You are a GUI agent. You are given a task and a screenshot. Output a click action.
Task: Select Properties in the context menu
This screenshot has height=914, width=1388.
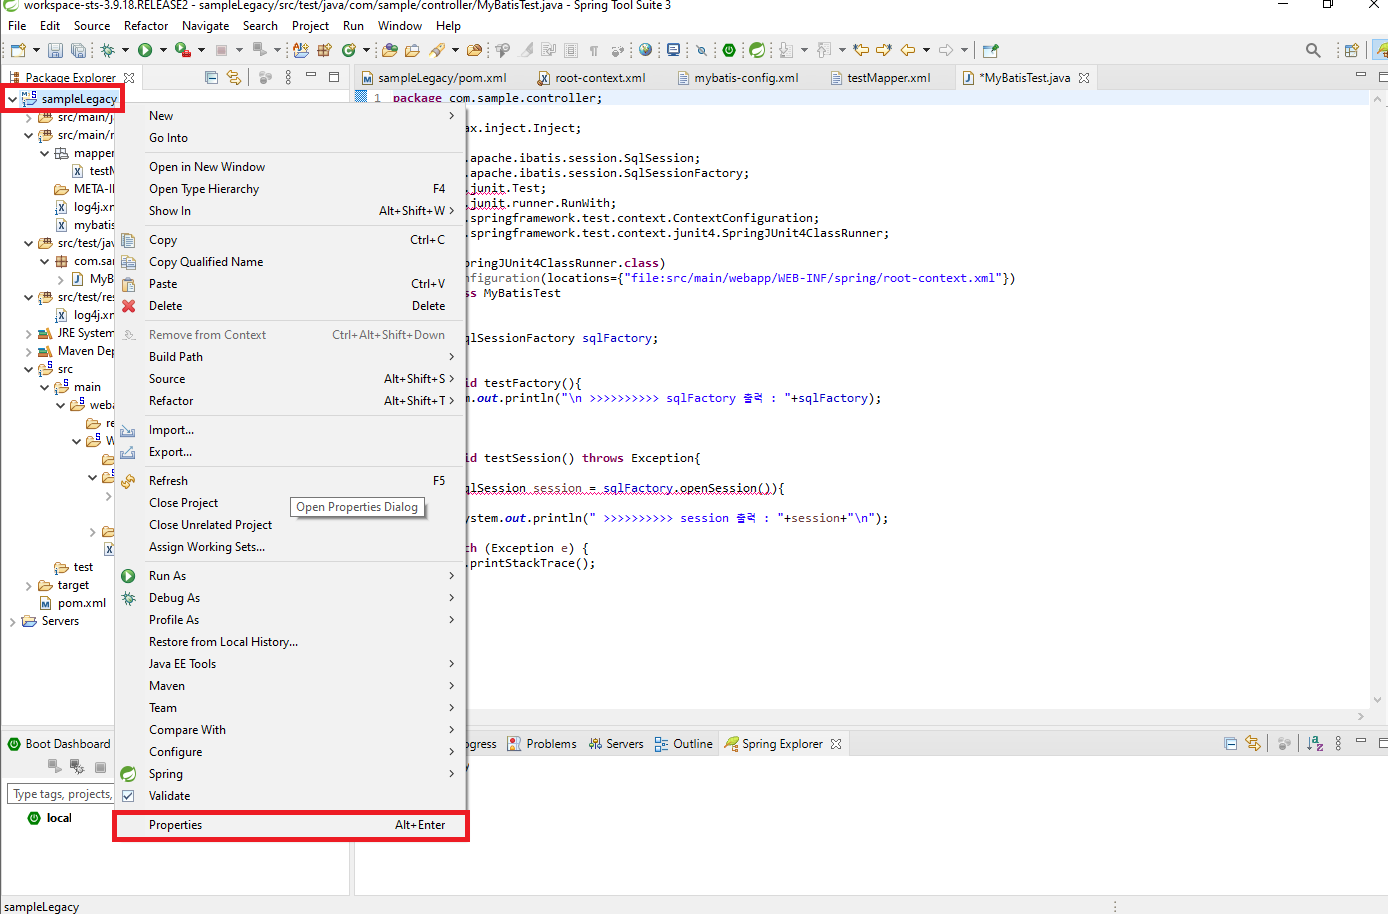290,825
